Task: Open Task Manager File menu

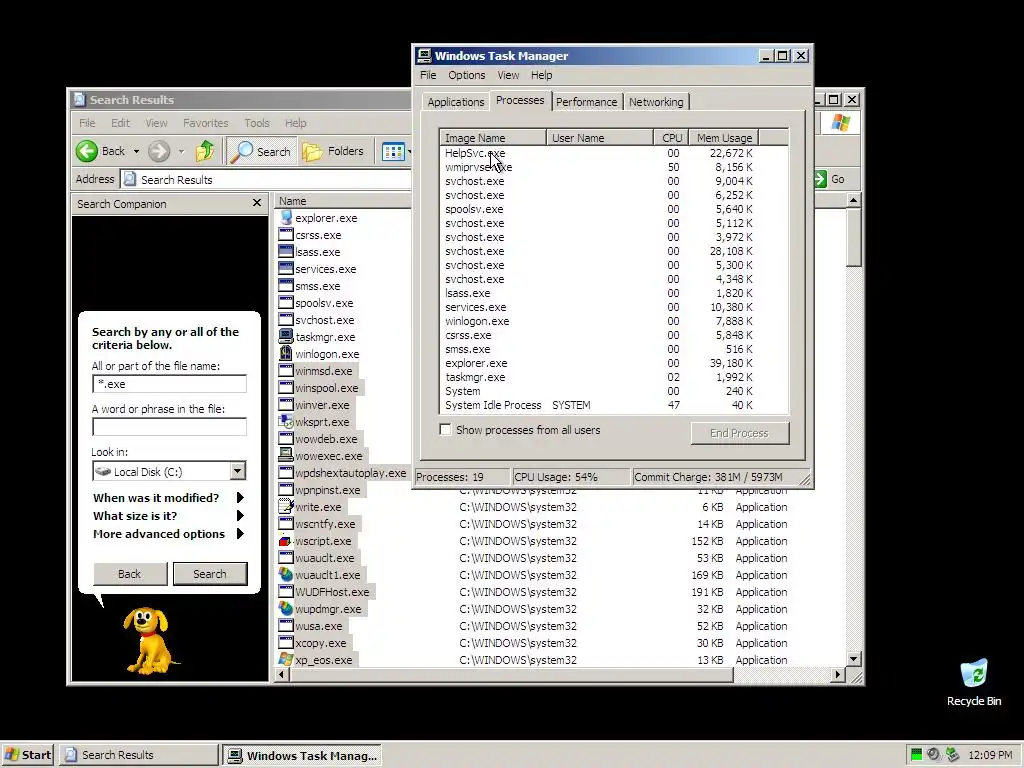Action: coord(428,75)
